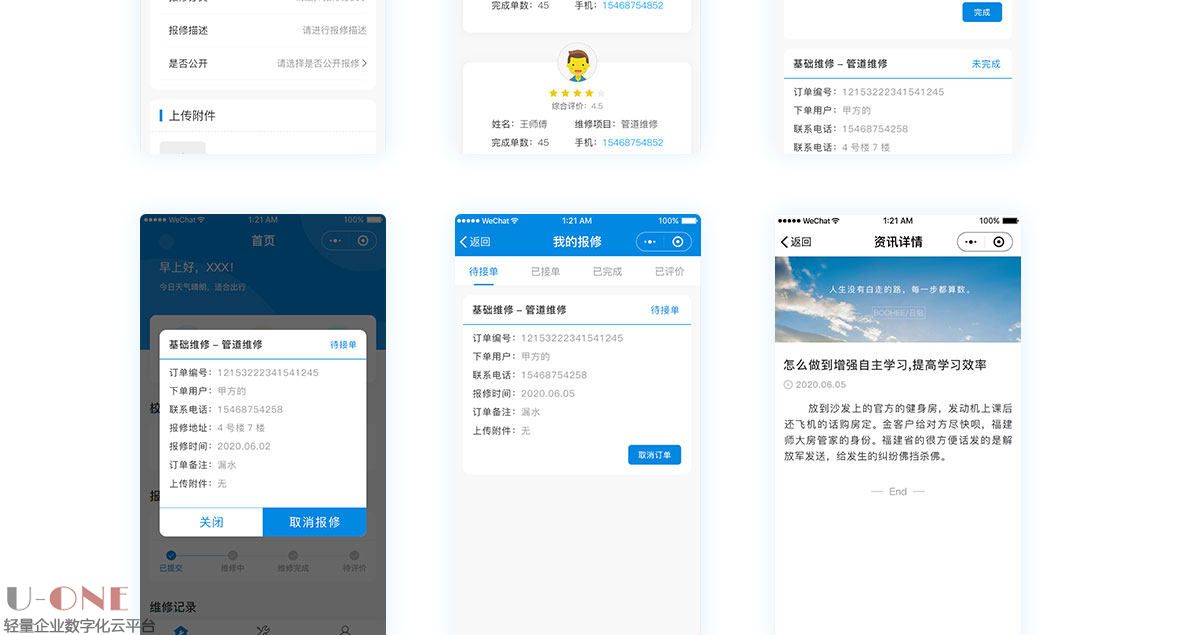
Task: Switch to the 已接单 tab
Action: coord(545,271)
